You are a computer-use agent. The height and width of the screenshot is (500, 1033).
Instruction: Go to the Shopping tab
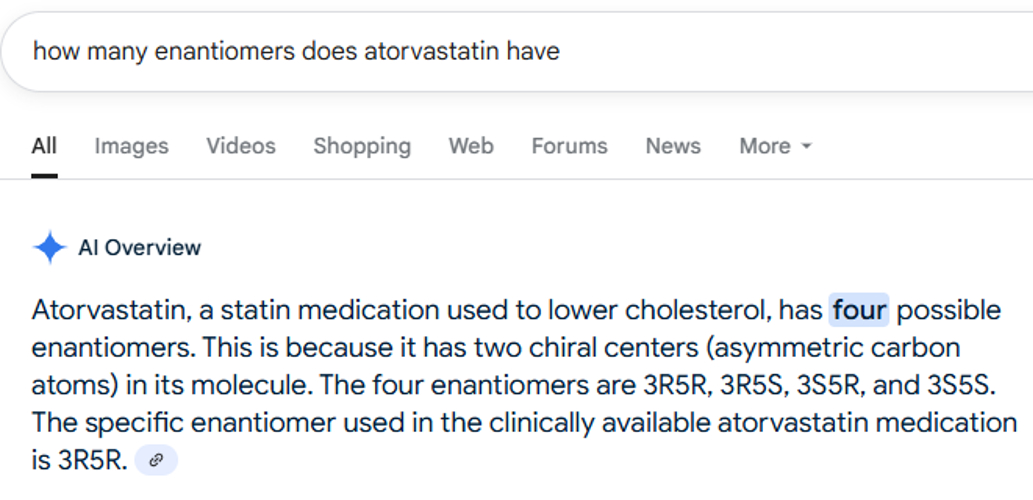pyautogui.click(x=362, y=146)
